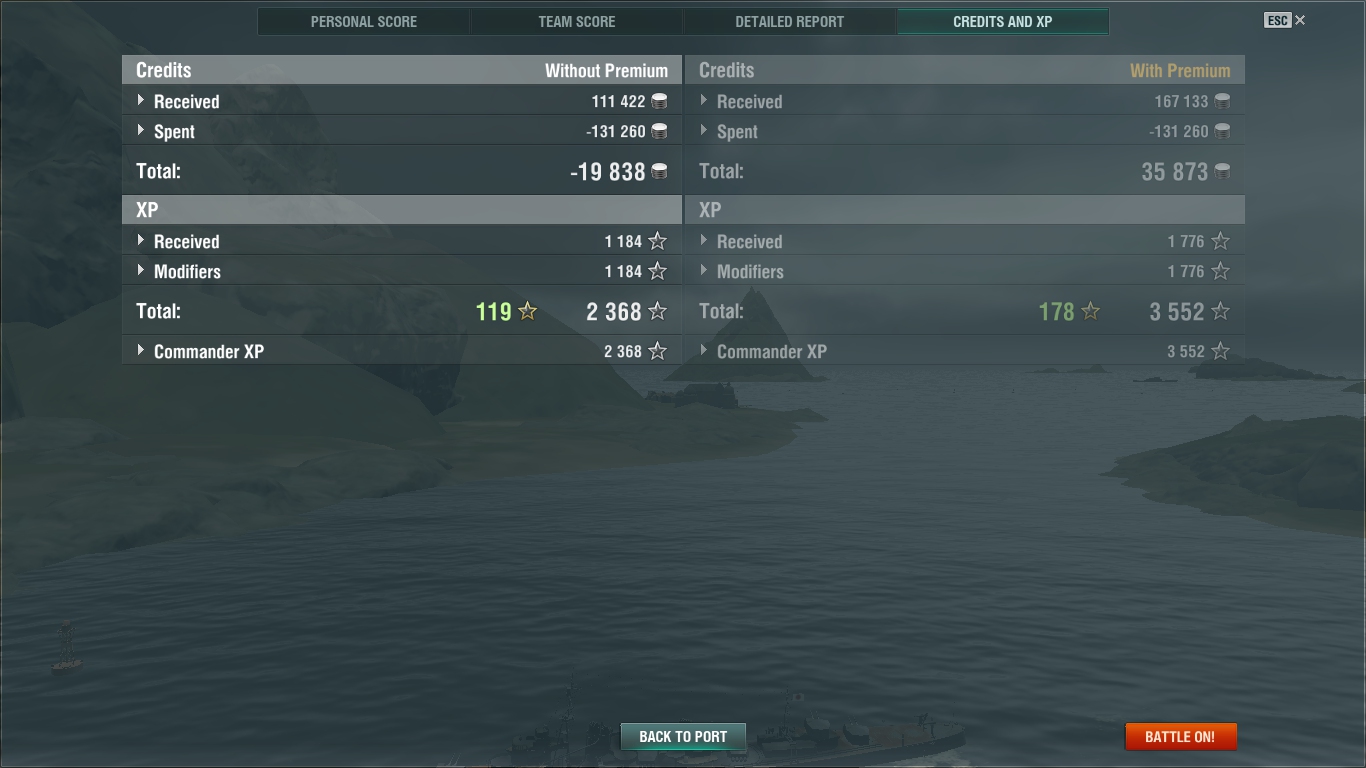Click the star icon beside Commander XP 3 552
Image resolution: width=1366 pixels, height=768 pixels.
tap(1220, 351)
